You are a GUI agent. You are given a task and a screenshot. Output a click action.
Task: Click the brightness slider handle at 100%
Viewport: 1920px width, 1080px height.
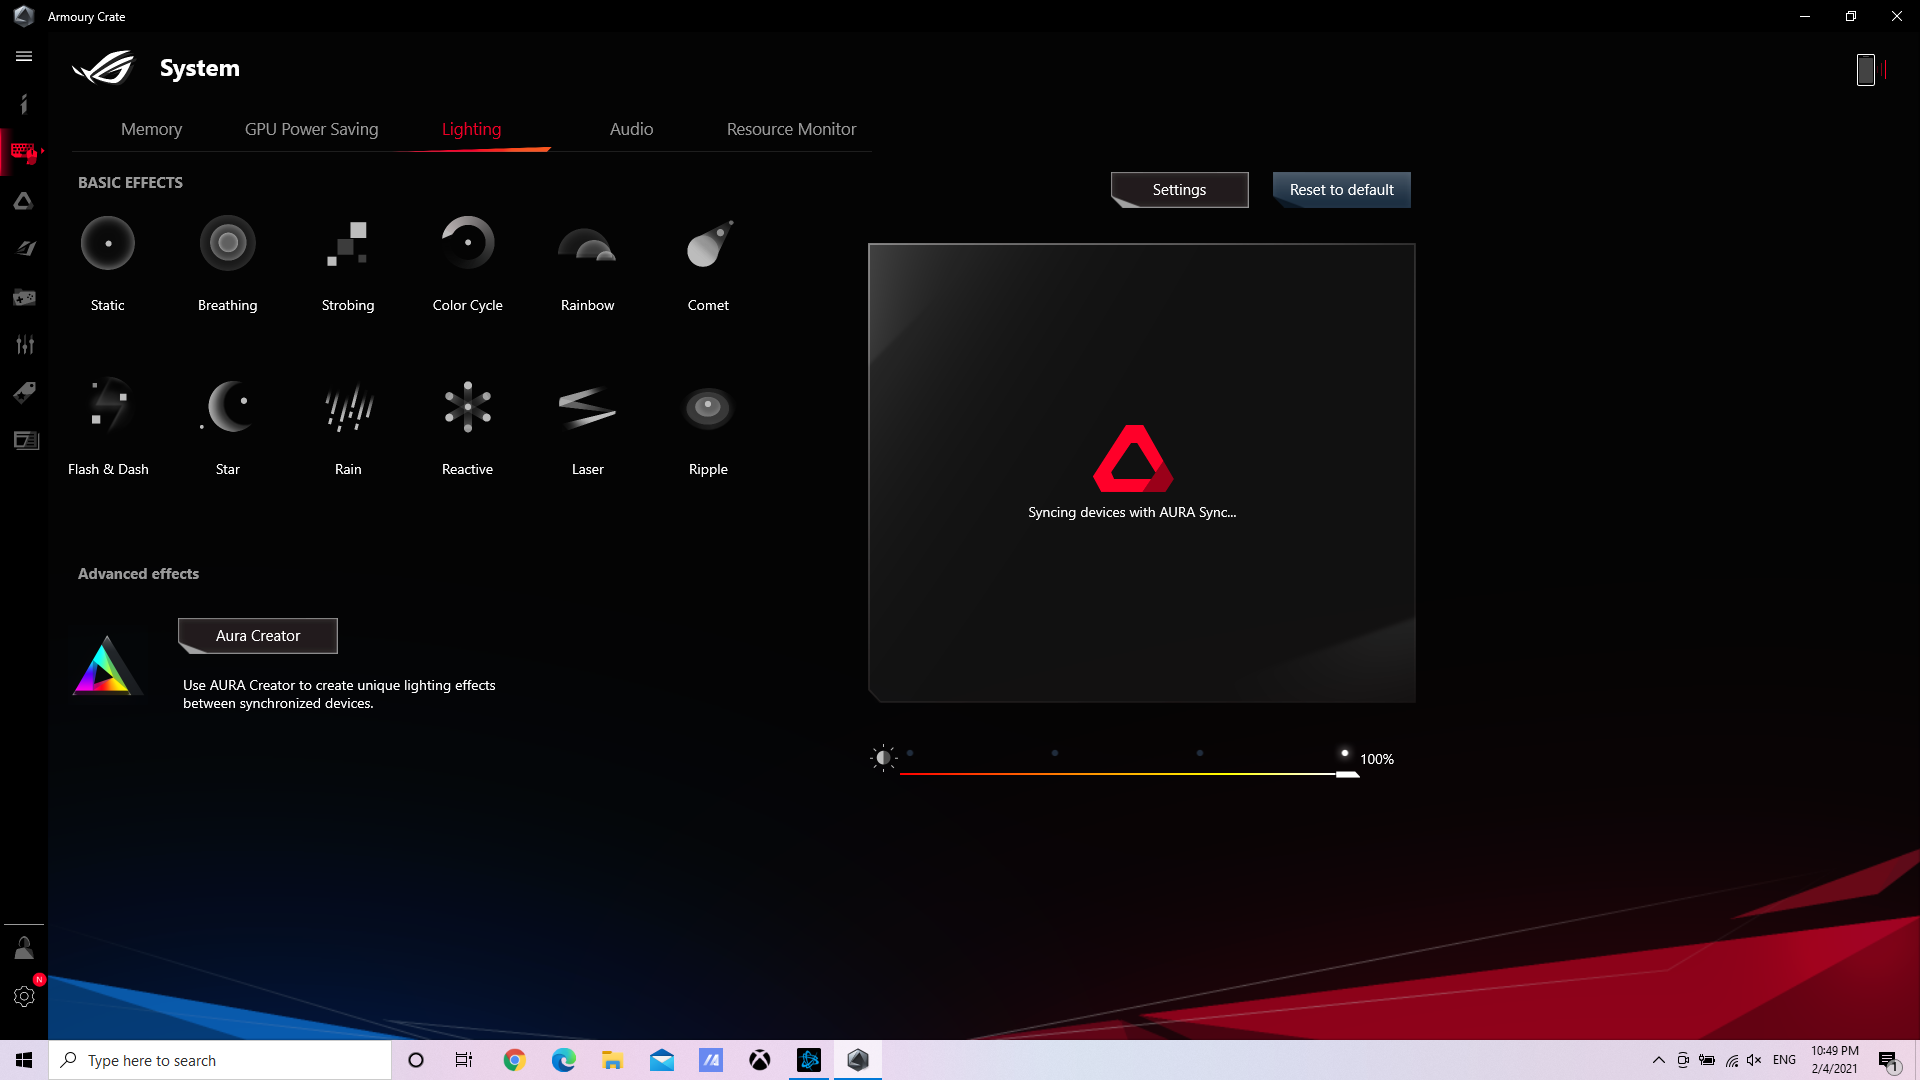pos(1347,774)
